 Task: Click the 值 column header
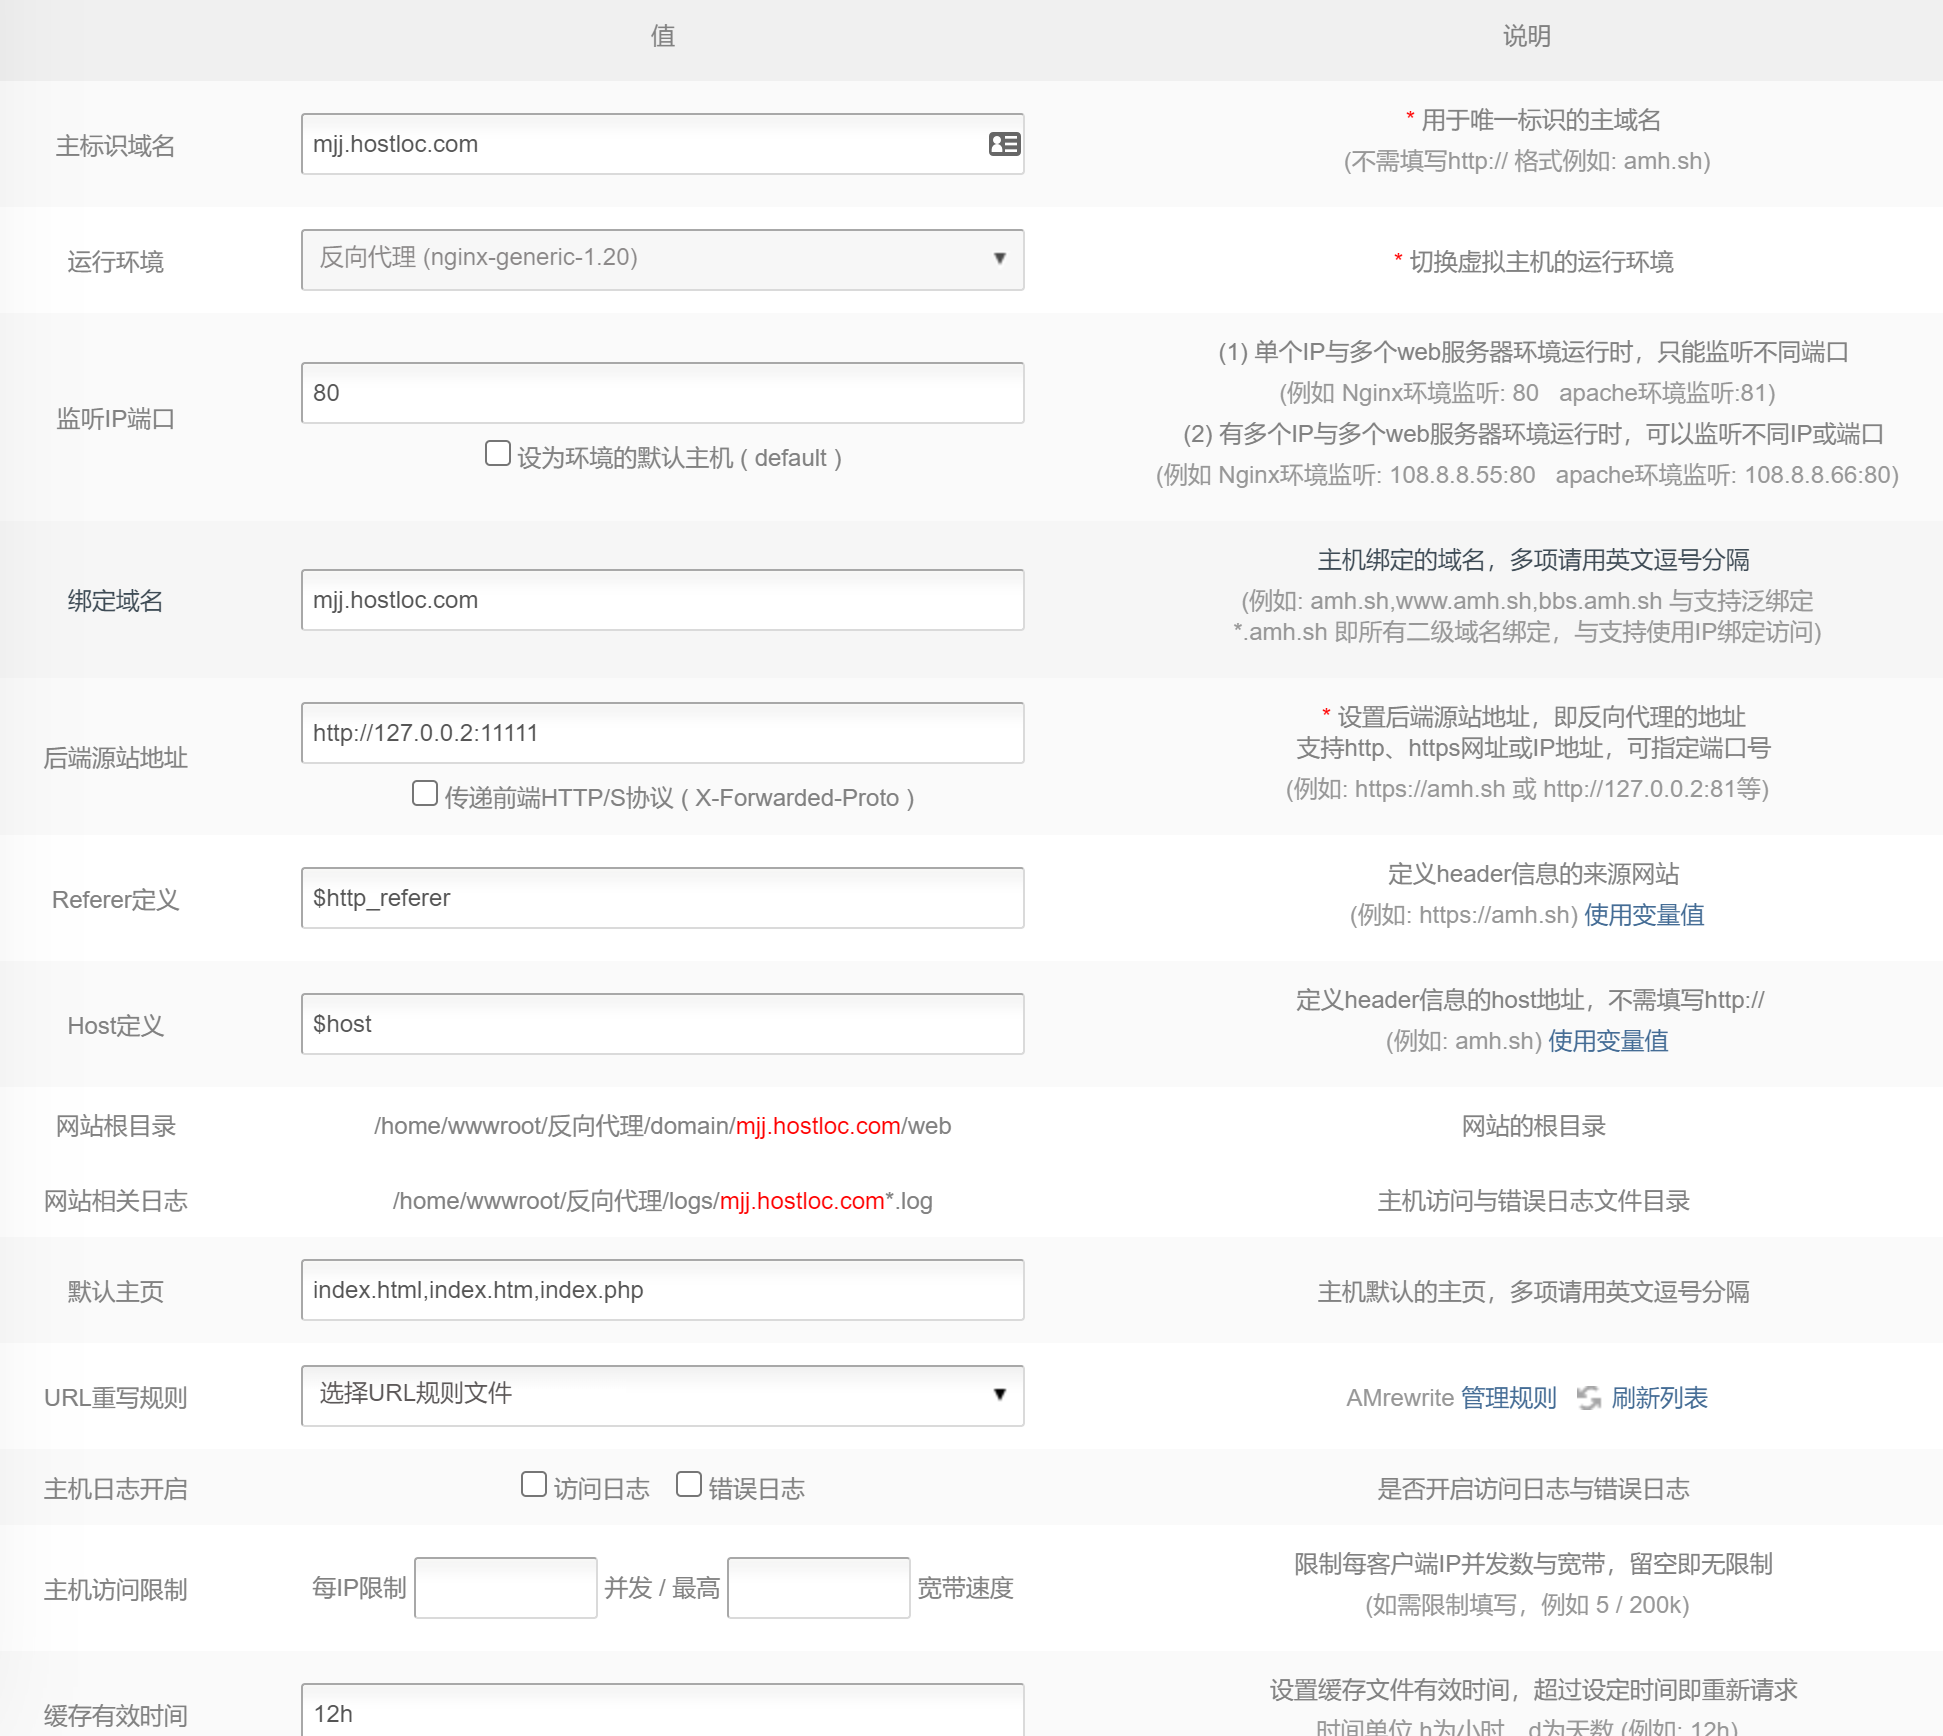(x=663, y=36)
